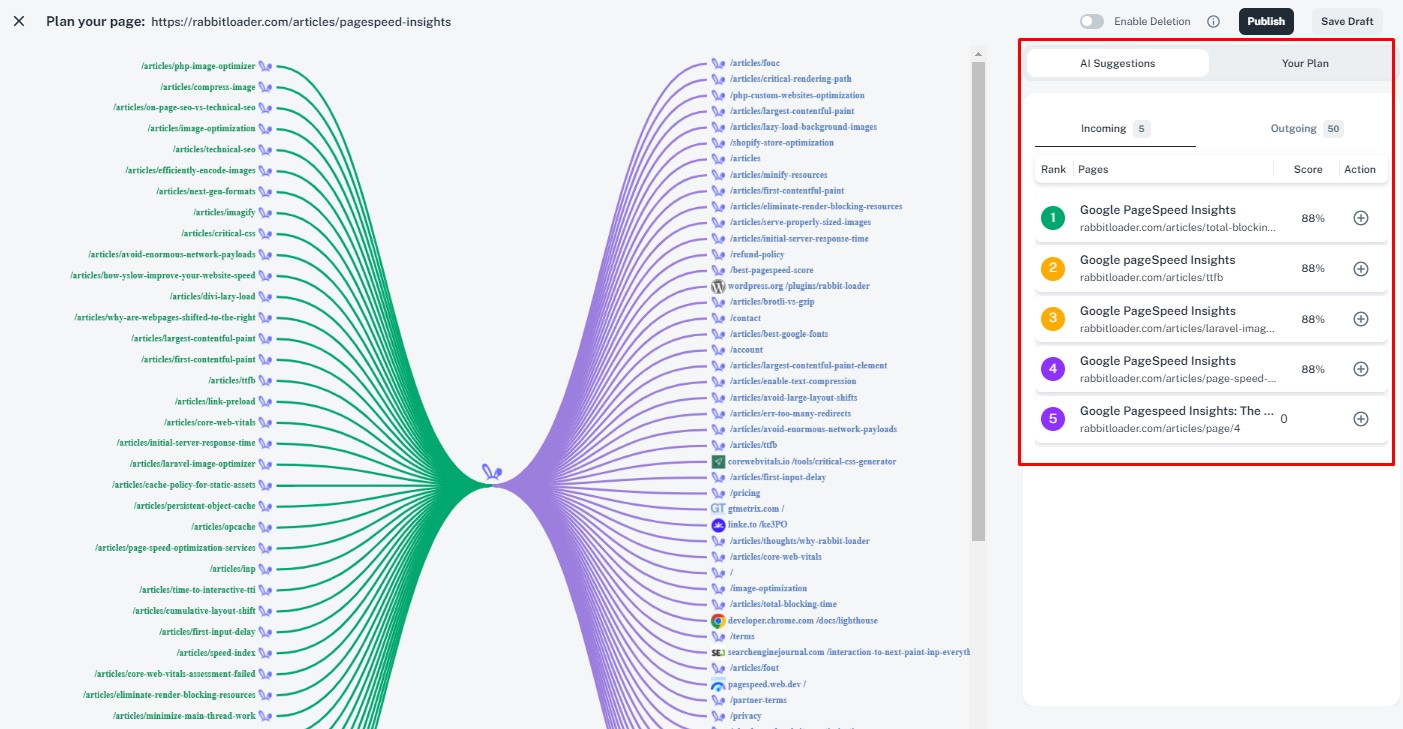Click the Save Draft button
This screenshot has height=729, width=1403.
coord(1346,21)
